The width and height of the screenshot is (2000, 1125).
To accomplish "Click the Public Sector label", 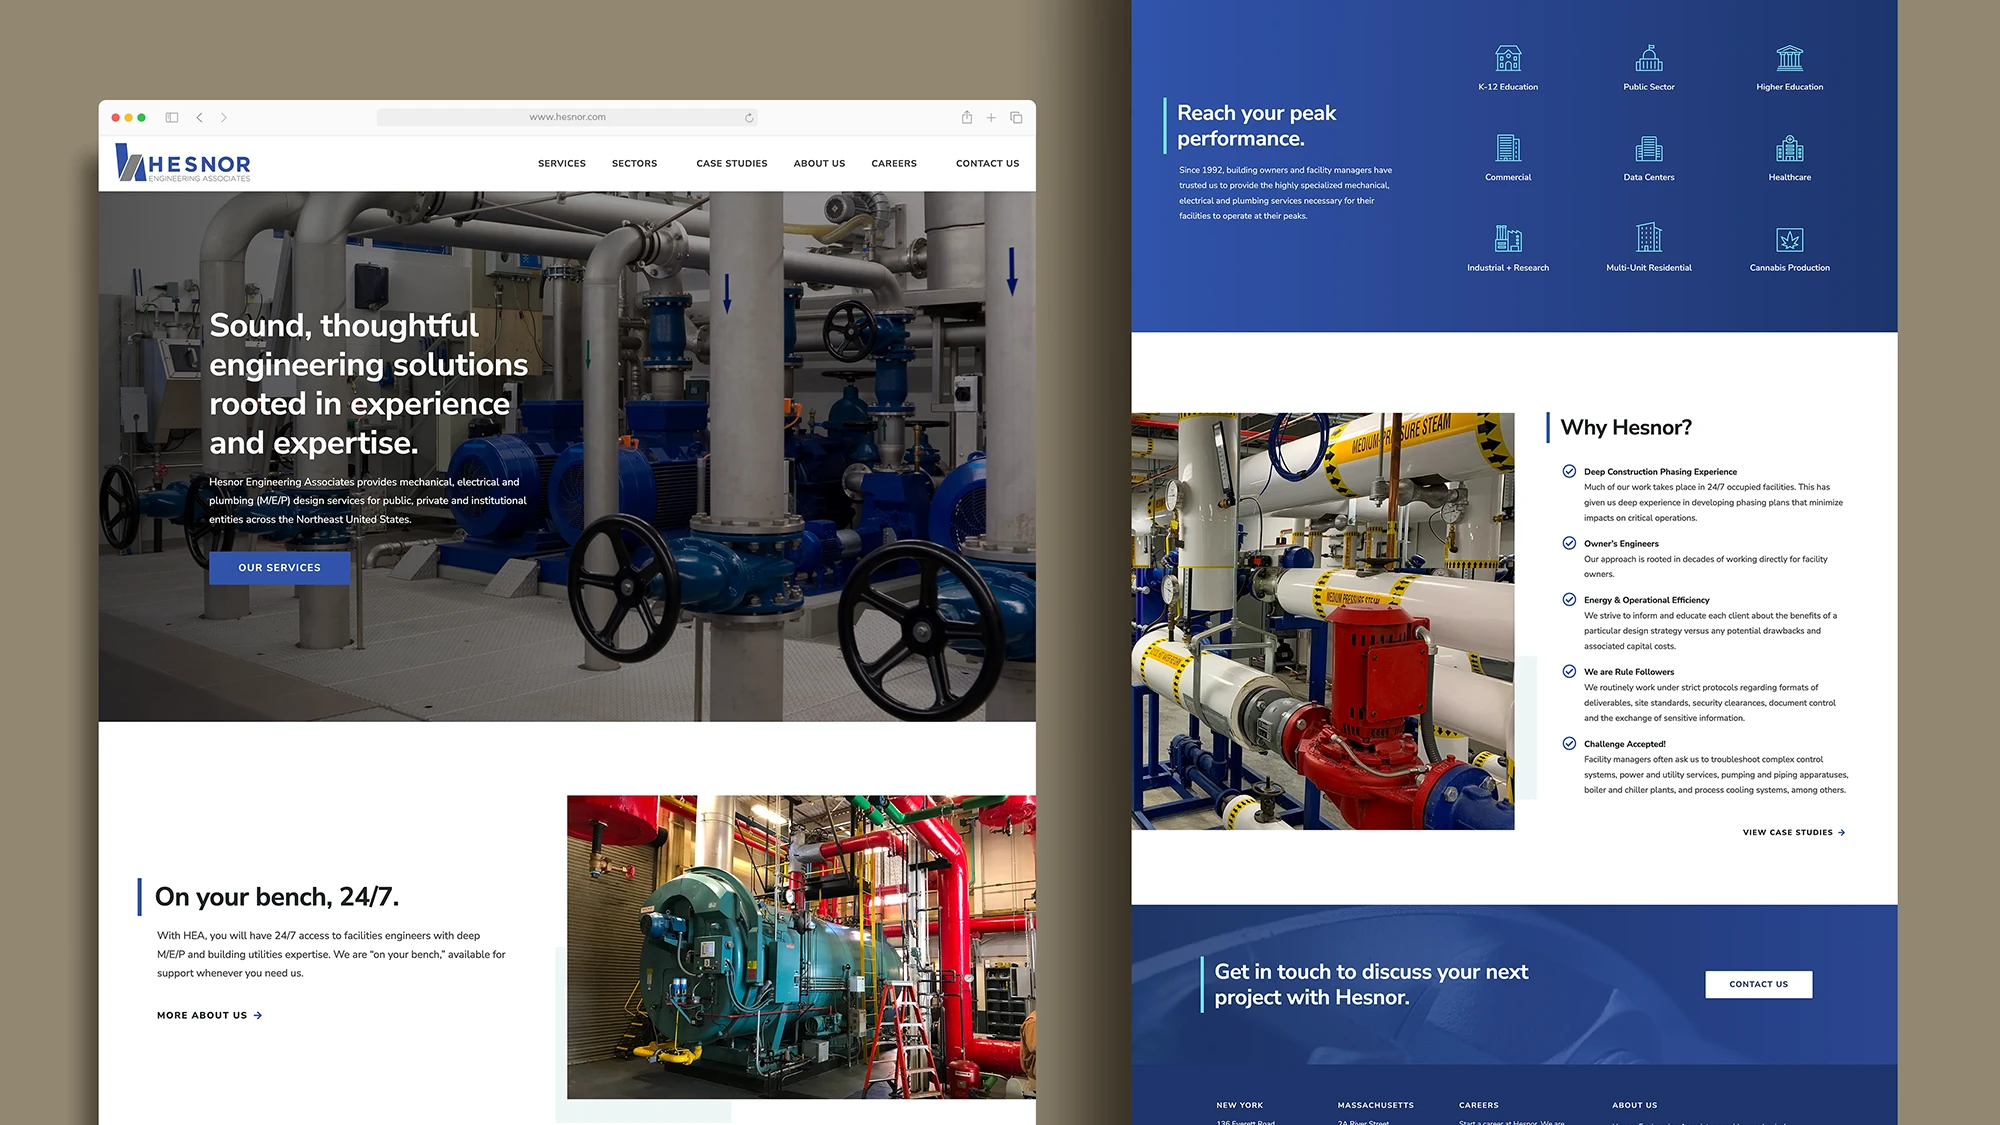I will coord(1649,87).
